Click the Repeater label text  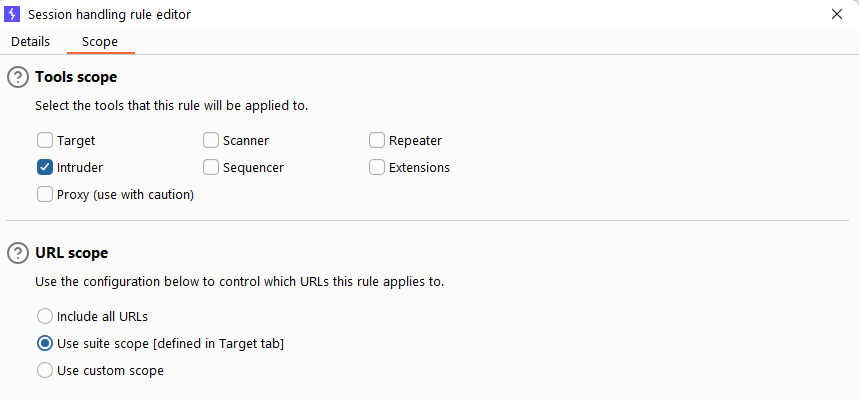click(x=415, y=141)
